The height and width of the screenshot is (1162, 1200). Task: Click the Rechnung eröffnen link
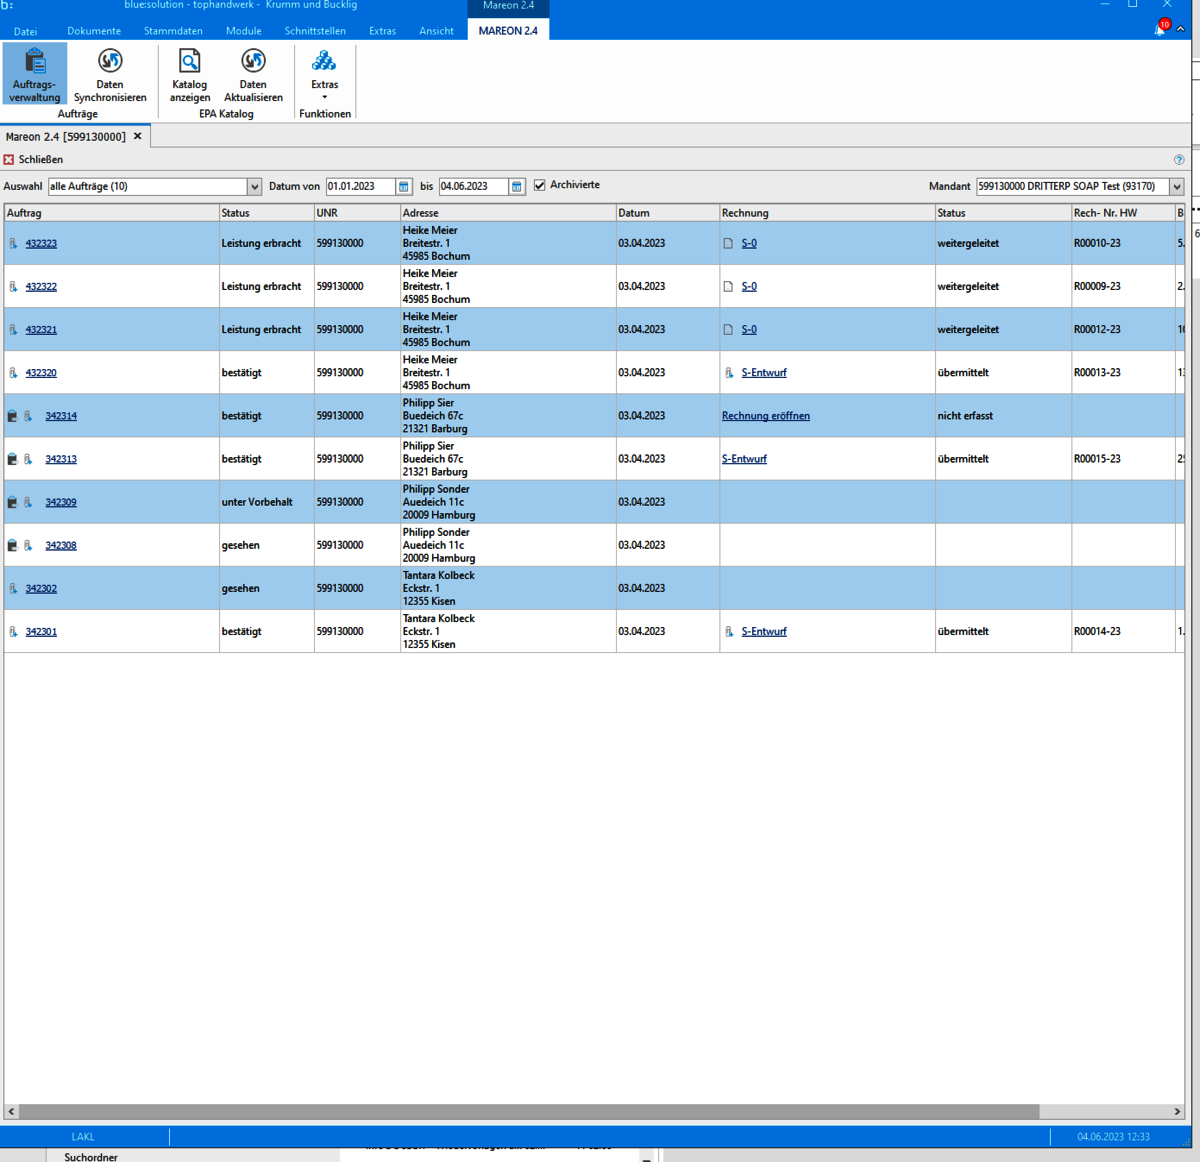766,416
